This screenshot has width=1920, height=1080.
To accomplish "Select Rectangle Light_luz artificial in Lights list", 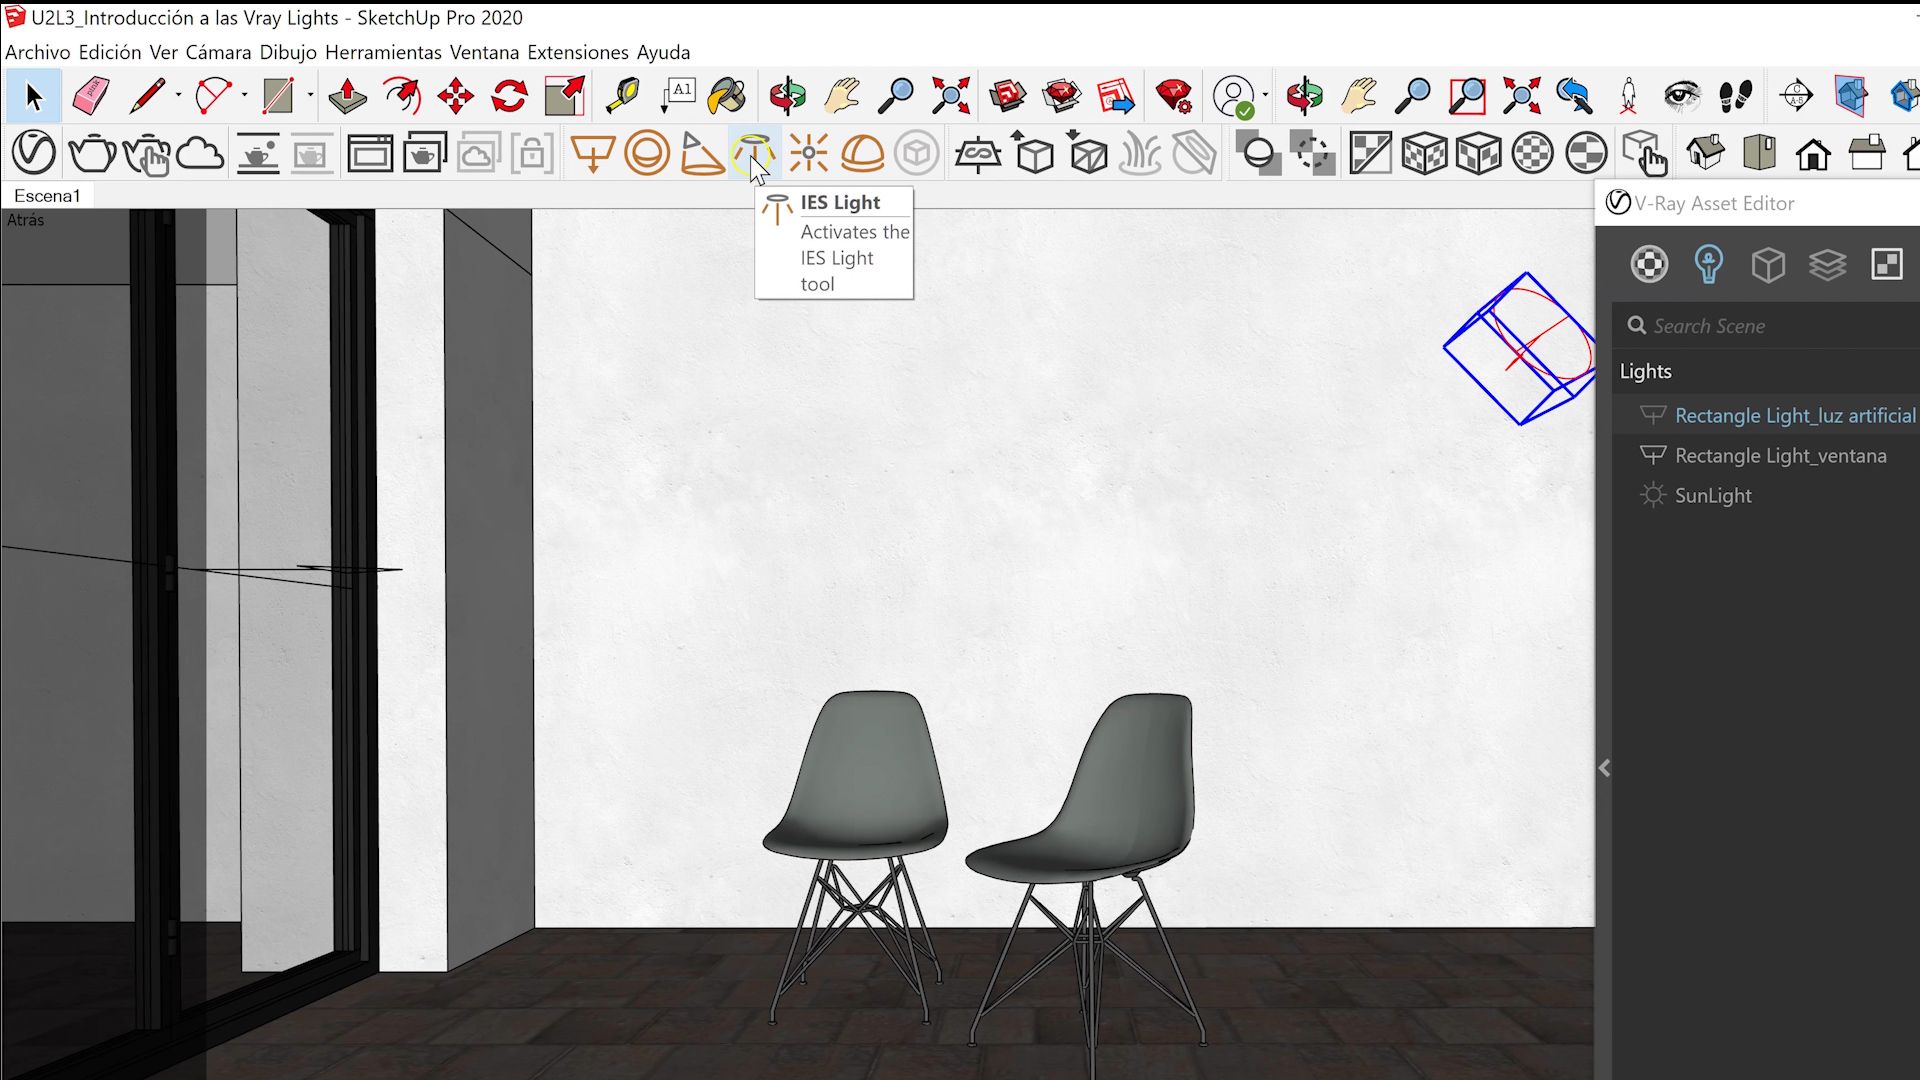I will click(x=1794, y=415).
